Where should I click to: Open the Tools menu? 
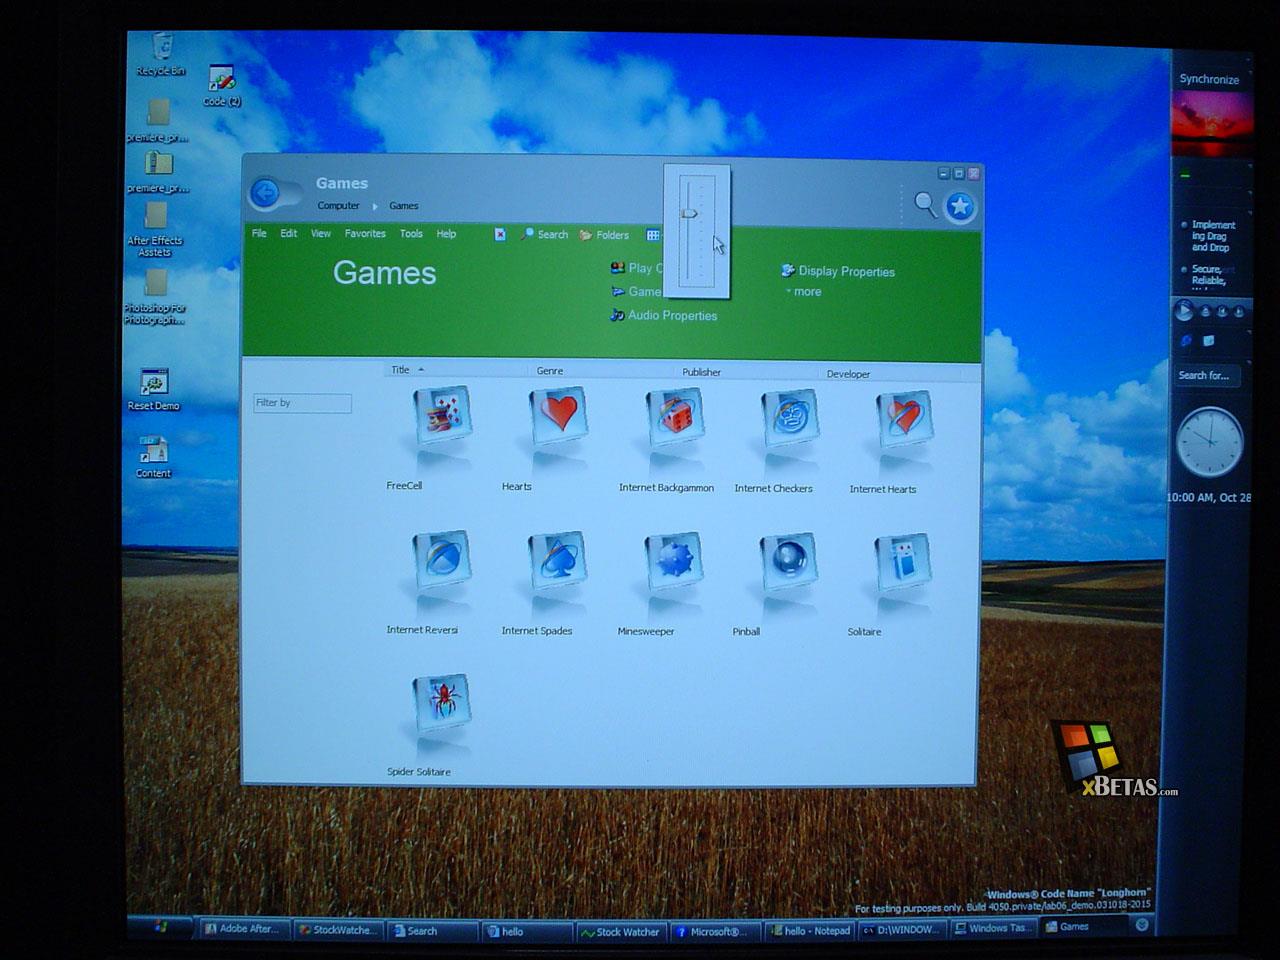(411, 233)
